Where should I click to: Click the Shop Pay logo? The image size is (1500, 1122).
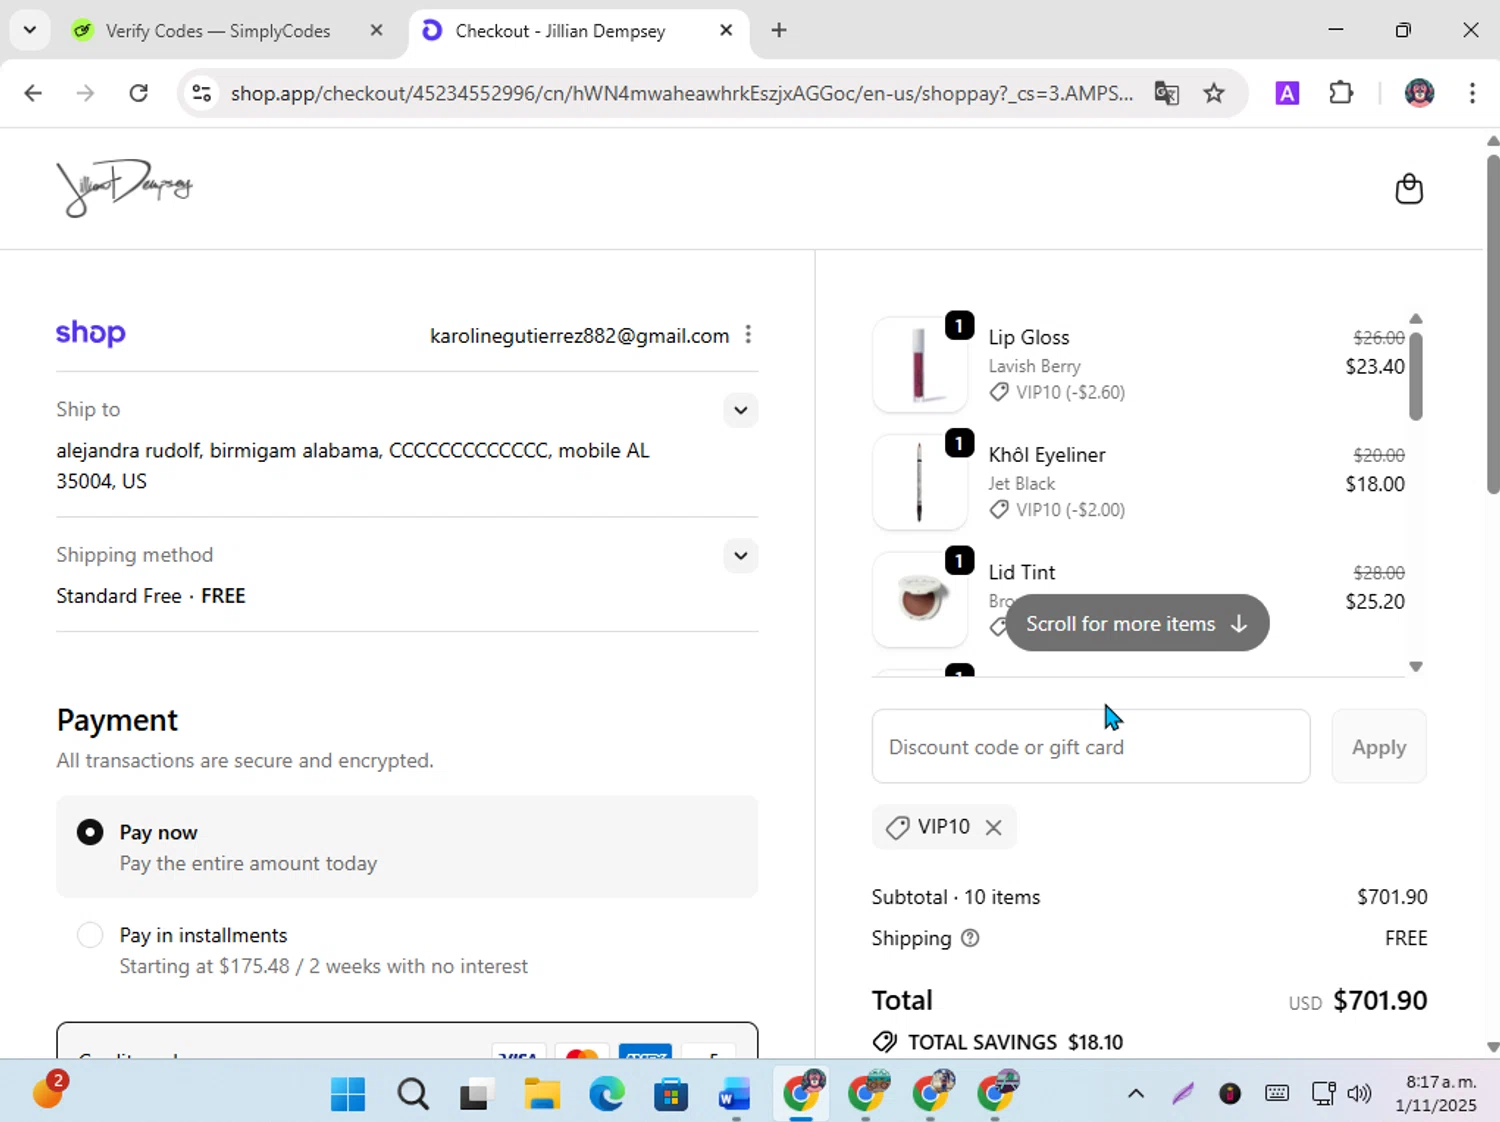[x=90, y=333]
